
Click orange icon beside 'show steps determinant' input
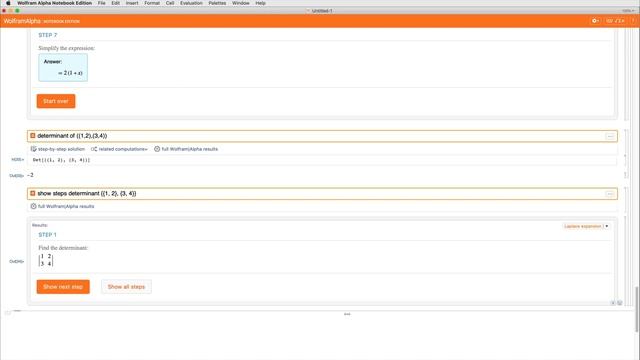(33, 193)
